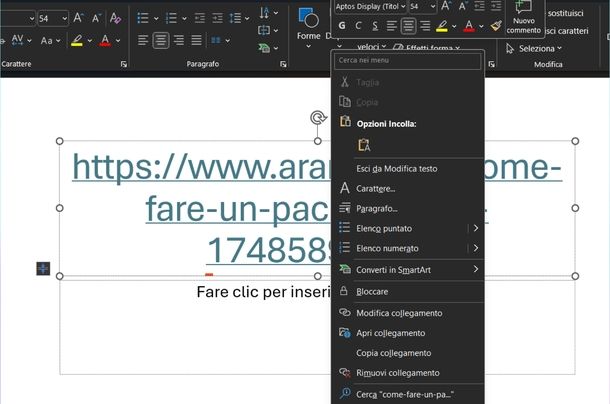Screen dimensions: 610x404
Task: Select Apri collegamento
Action: [x=407, y=333]
